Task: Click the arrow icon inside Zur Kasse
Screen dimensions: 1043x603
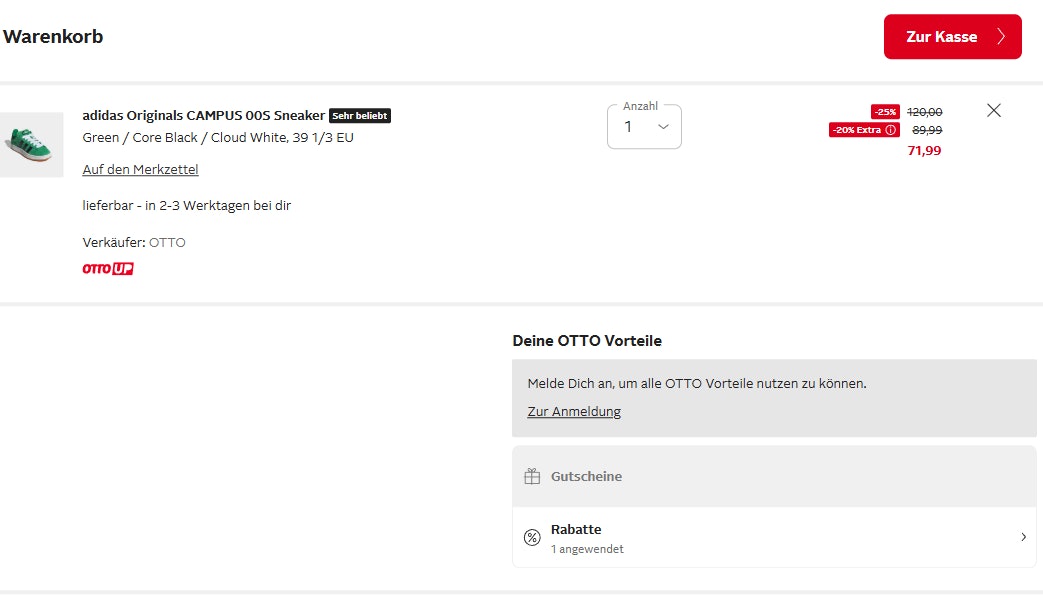Action: (x=1001, y=37)
